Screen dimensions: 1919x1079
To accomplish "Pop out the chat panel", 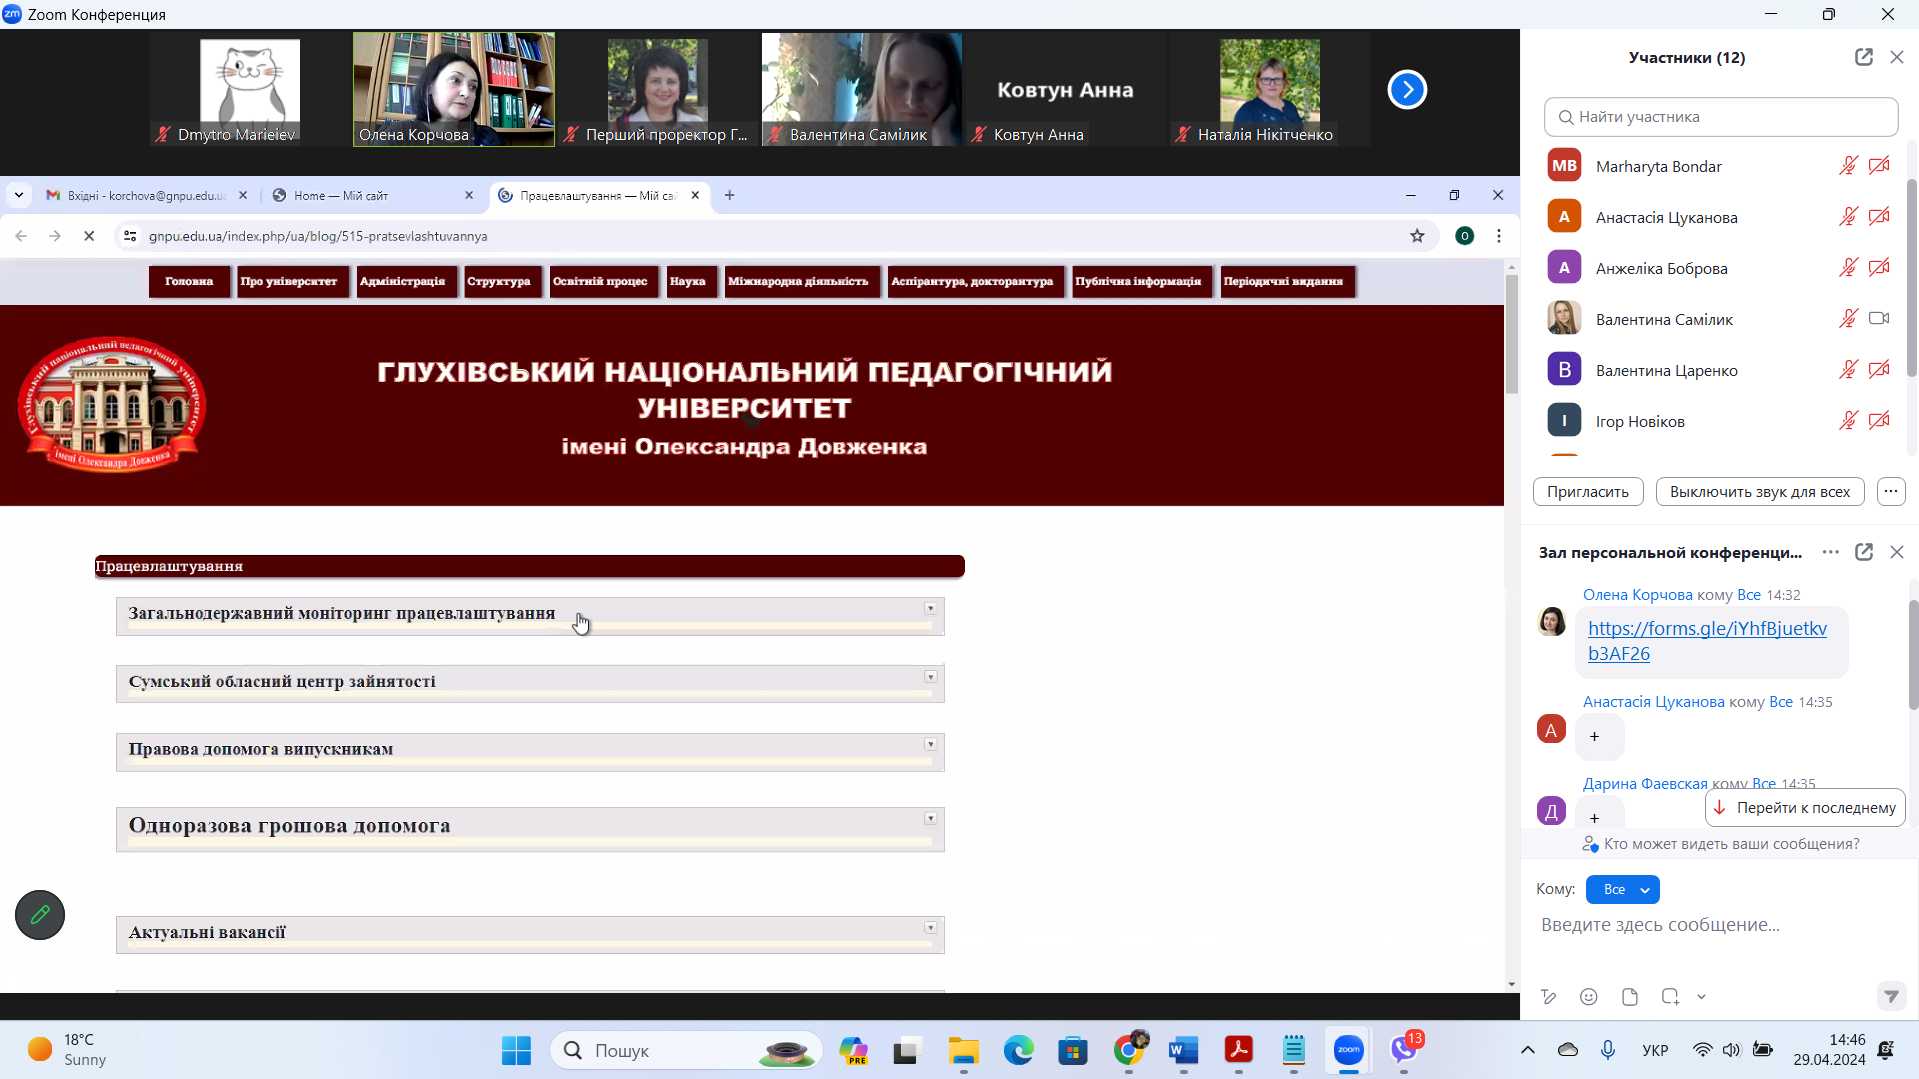I will [x=1864, y=552].
